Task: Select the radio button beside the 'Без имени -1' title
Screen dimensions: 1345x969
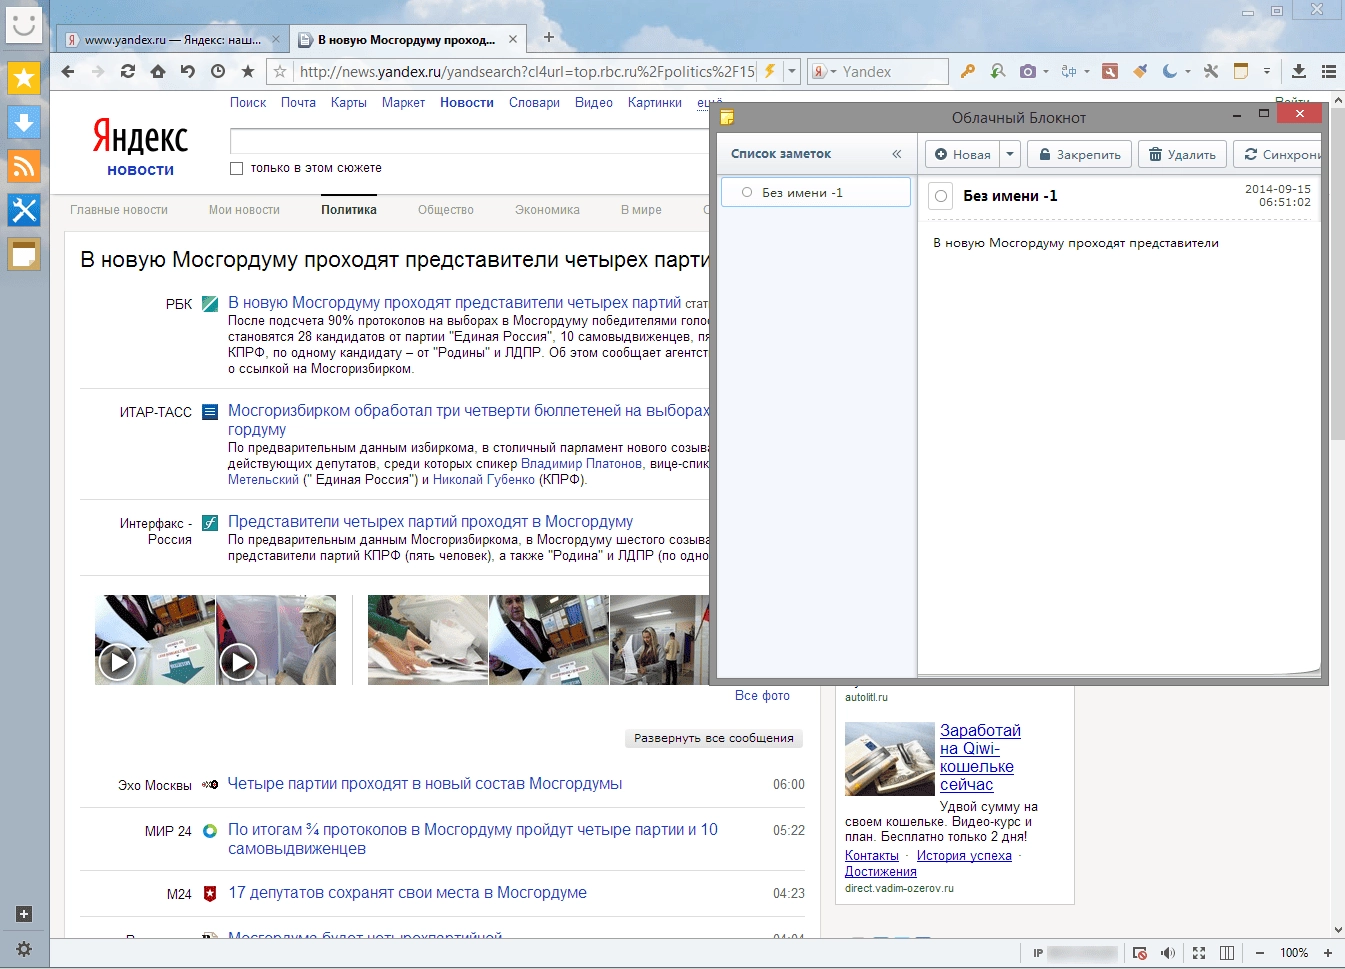Action: [x=941, y=196]
